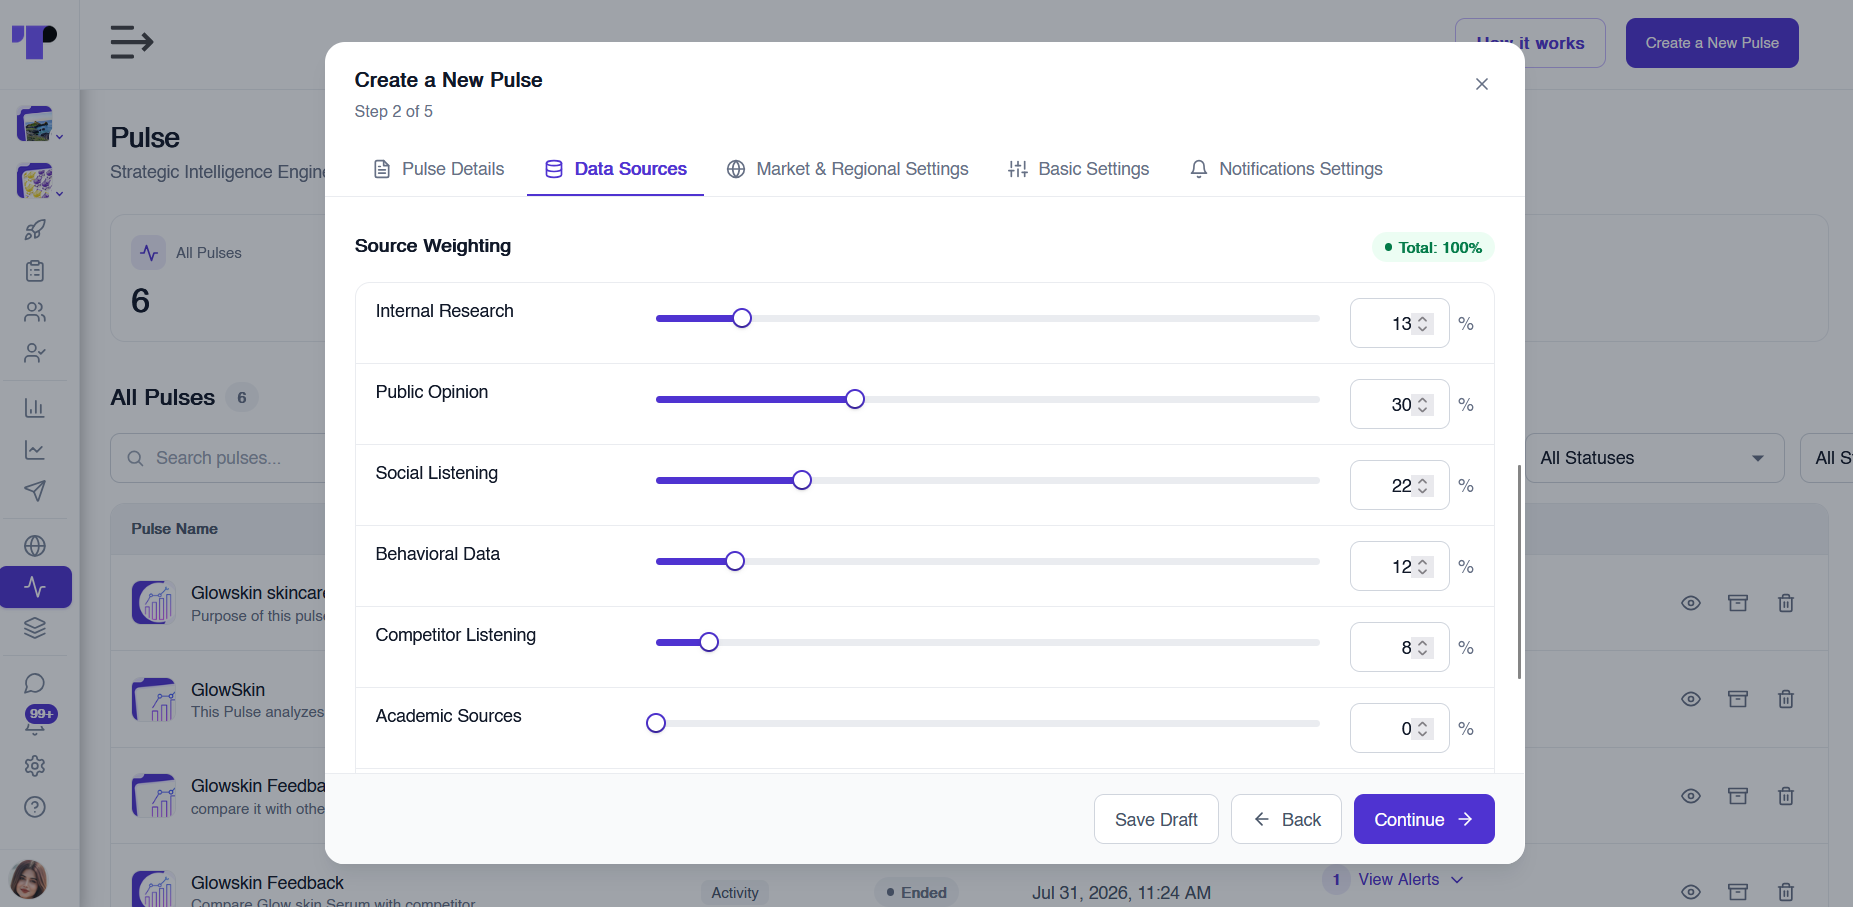Adjust Academic Sources percent stepper
This screenshot has width=1853, height=907.
tap(1423, 729)
